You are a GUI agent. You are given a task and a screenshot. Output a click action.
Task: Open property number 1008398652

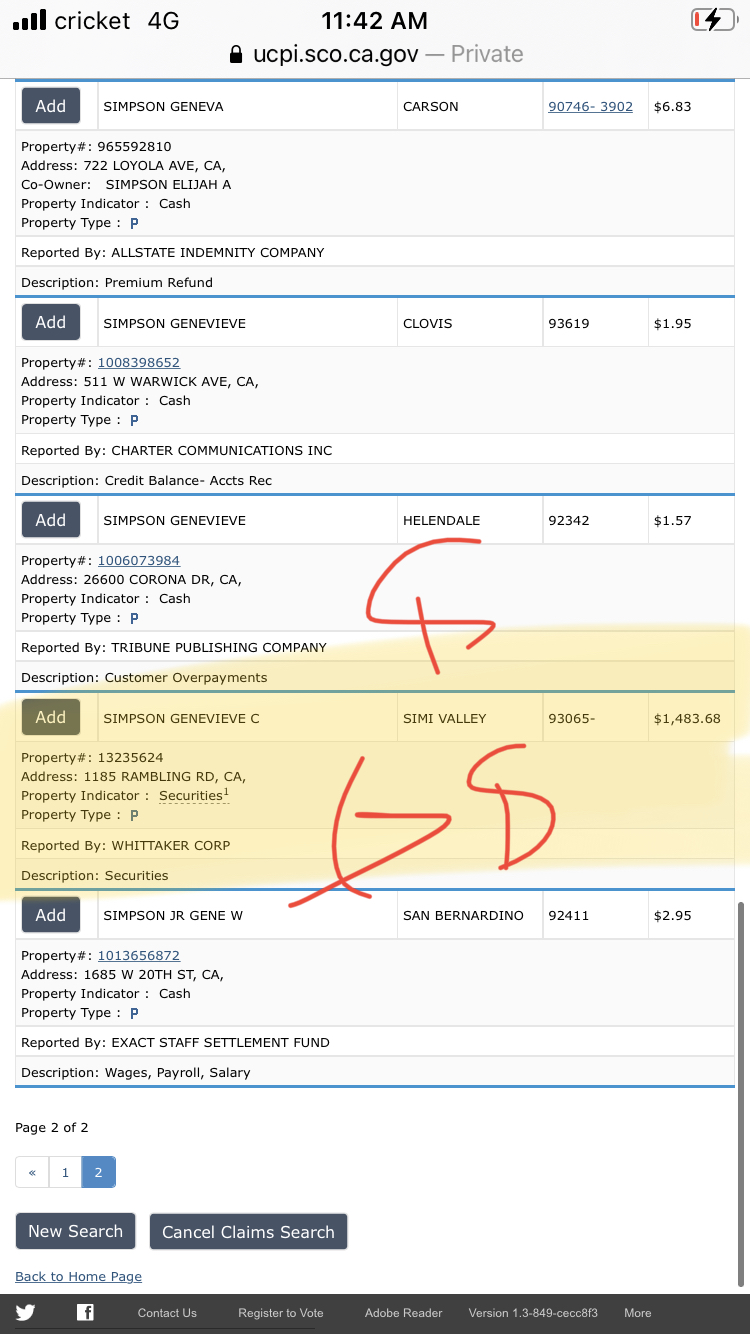(x=138, y=362)
